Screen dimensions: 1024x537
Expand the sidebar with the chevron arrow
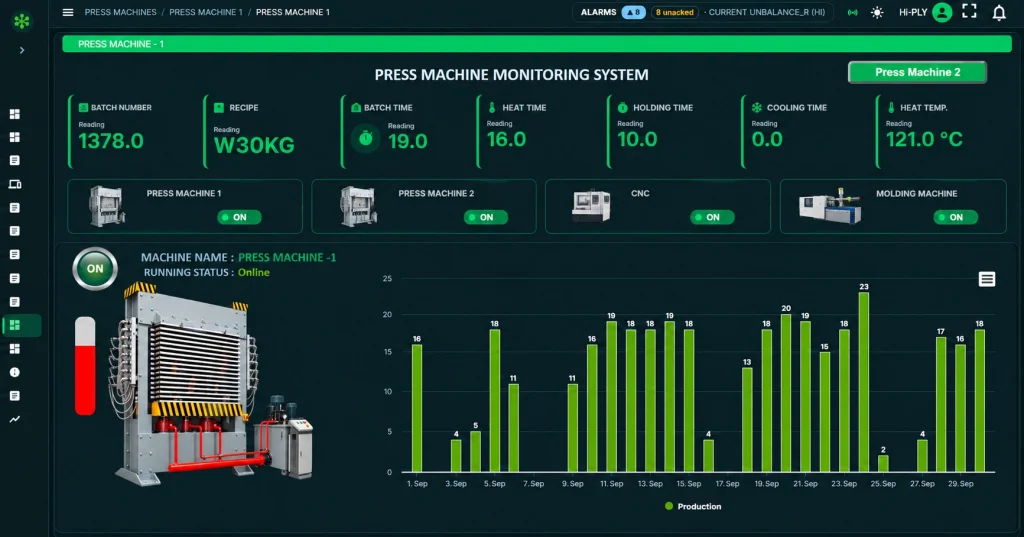click(x=22, y=50)
